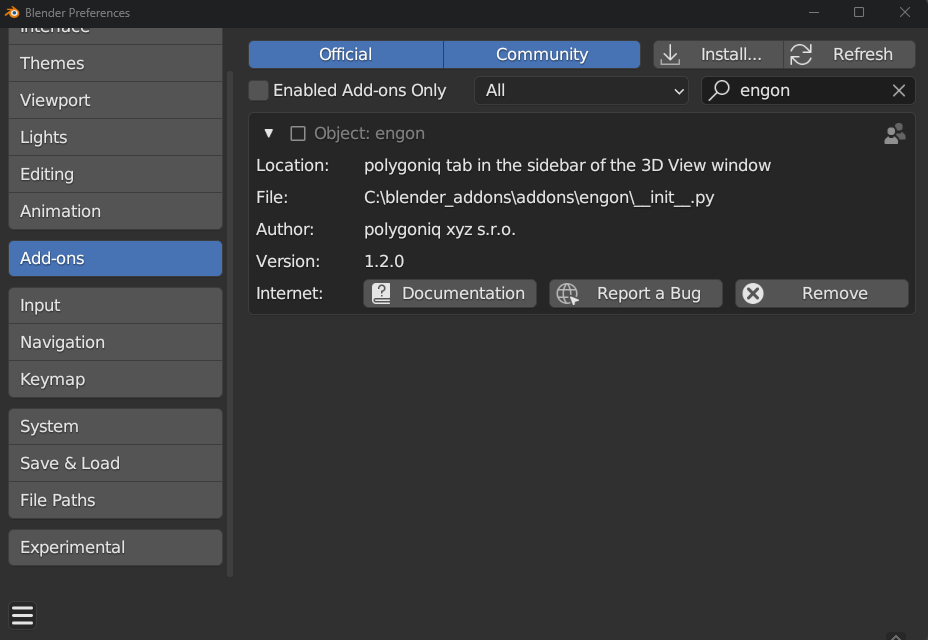Click the version 1.2.0 text
This screenshot has height=640, width=928.
pos(384,262)
